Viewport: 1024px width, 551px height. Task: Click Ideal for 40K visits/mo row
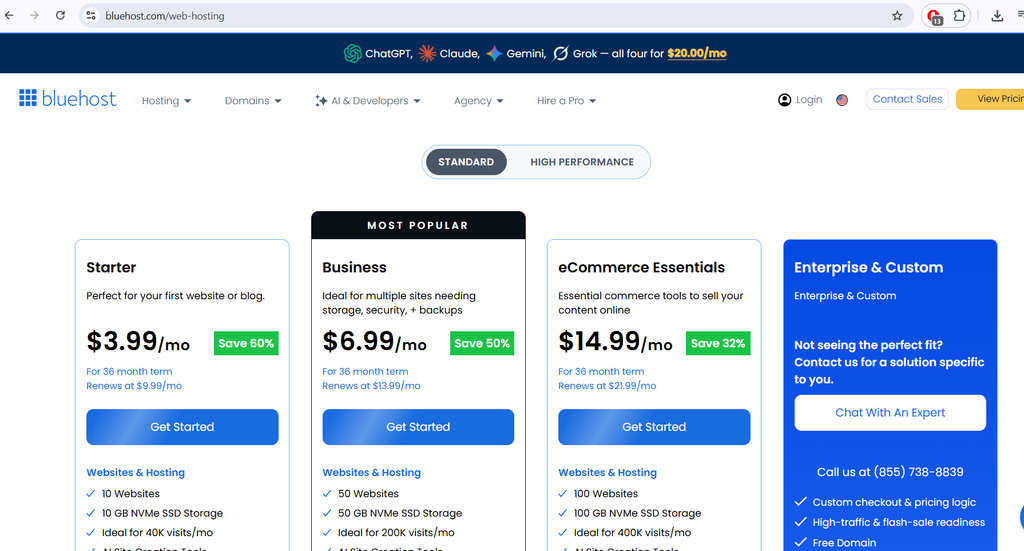[x=150, y=533]
